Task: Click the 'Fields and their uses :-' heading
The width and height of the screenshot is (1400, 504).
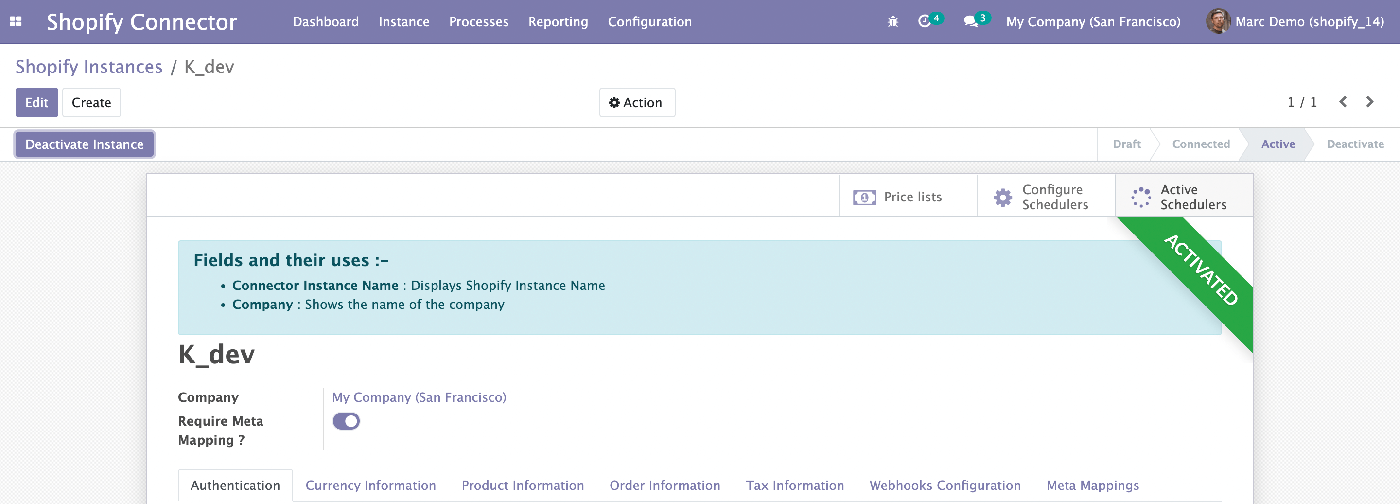Action: tap(291, 260)
